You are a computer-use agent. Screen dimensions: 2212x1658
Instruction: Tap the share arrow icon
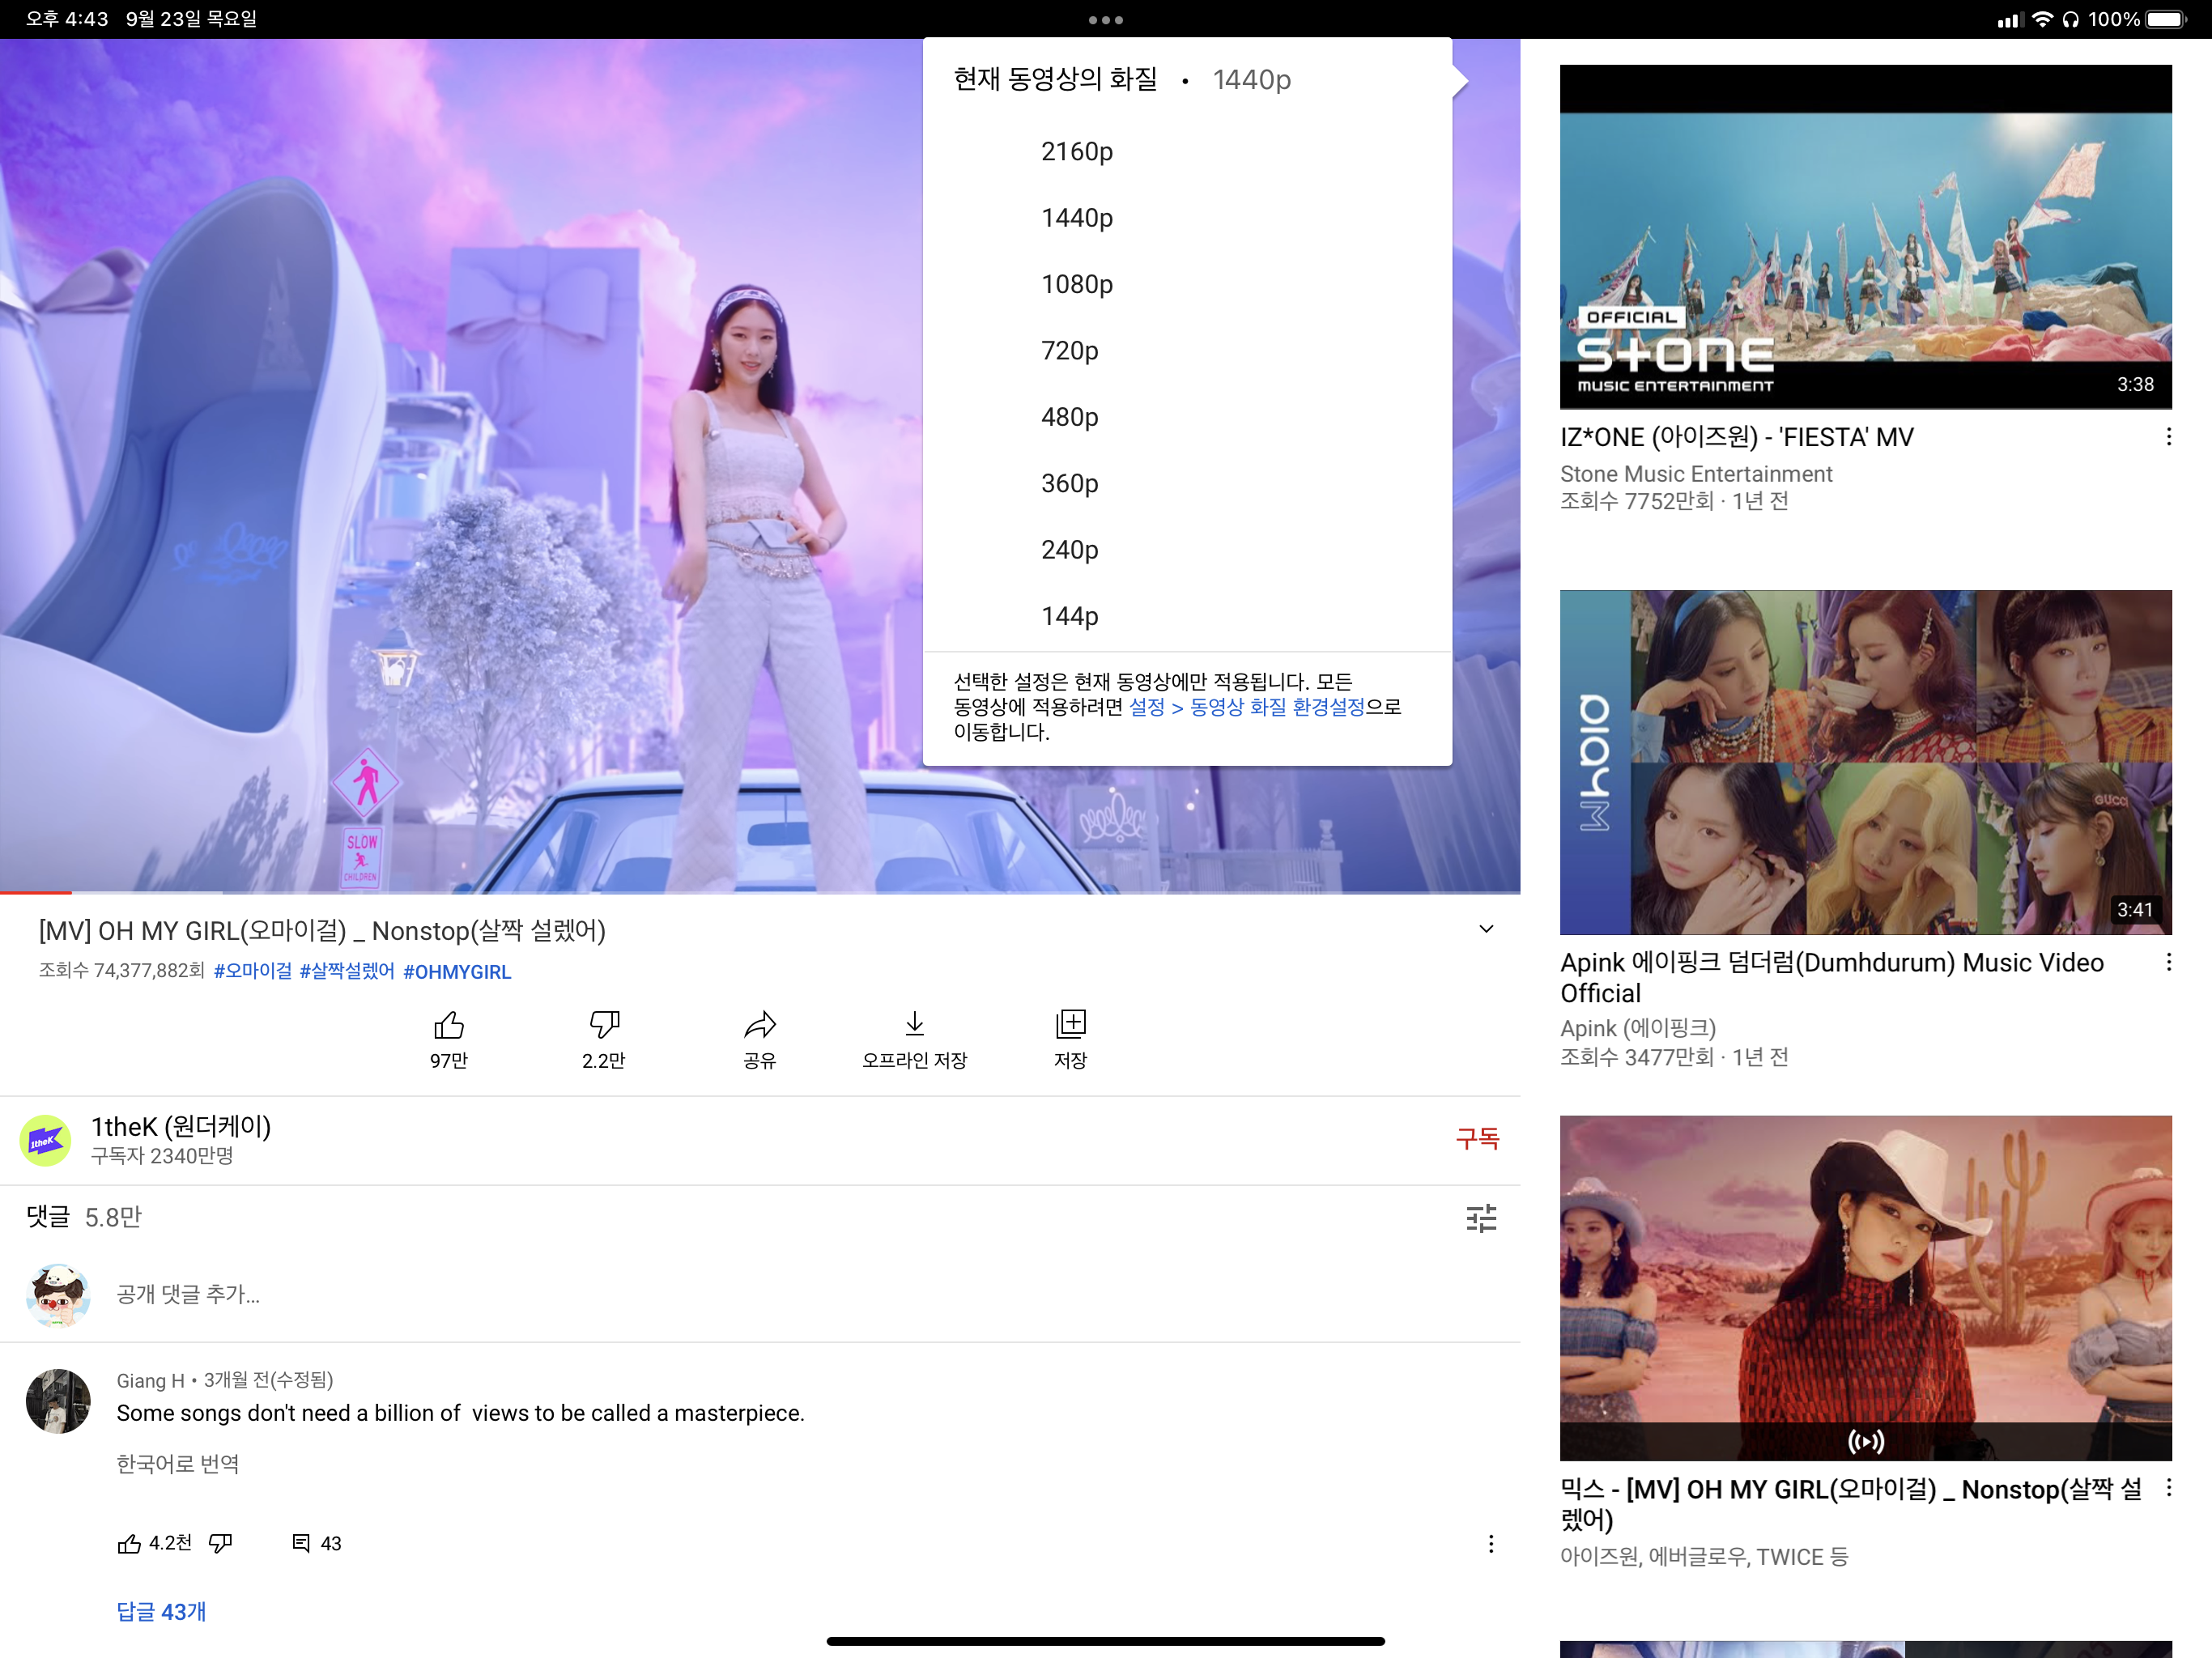click(x=759, y=1025)
